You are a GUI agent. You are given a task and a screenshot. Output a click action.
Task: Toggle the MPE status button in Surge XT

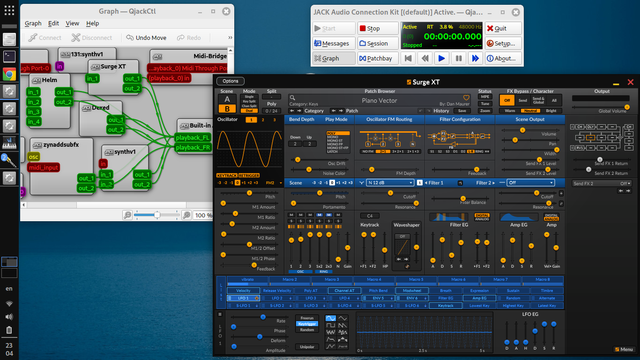tap(485, 97)
